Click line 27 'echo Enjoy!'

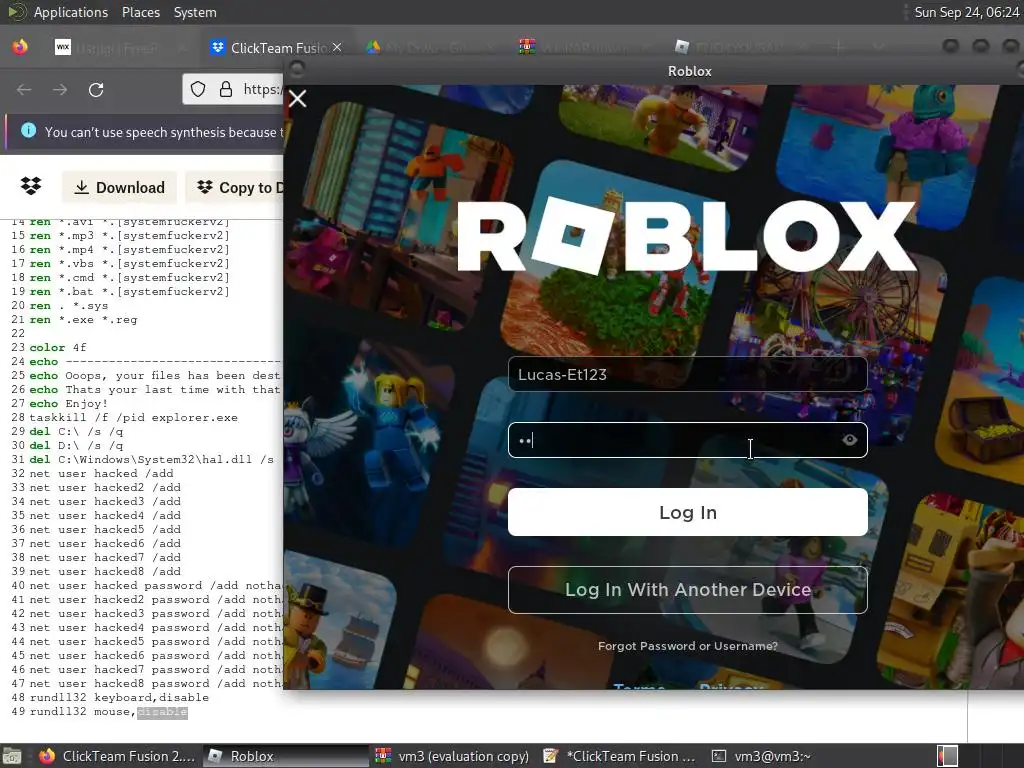[x=69, y=404]
